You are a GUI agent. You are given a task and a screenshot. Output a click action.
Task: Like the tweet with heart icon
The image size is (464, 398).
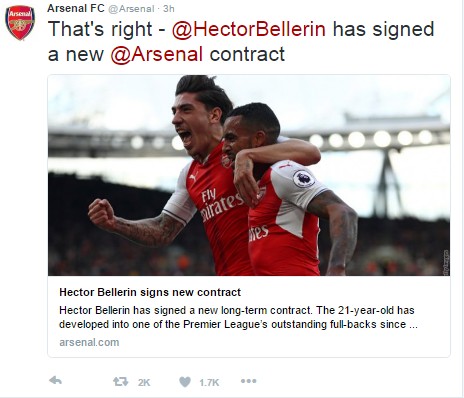click(185, 382)
